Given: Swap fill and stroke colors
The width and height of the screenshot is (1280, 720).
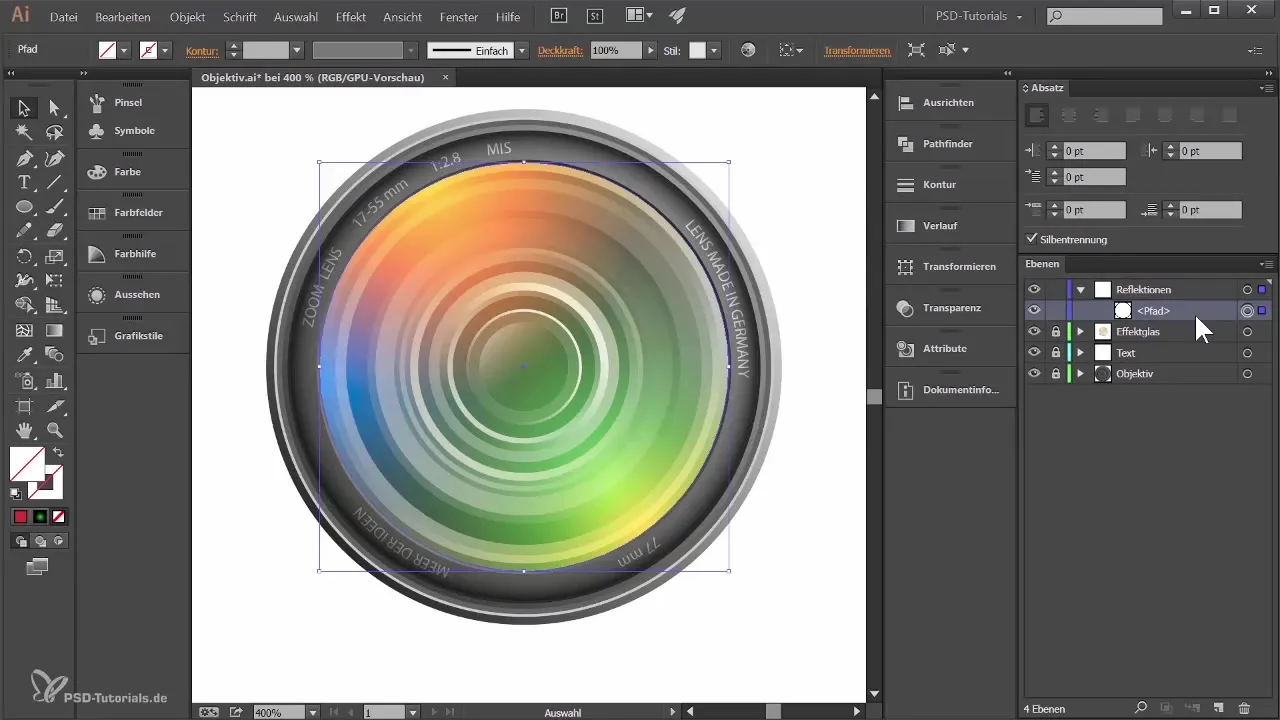Looking at the screenshot, I should coord(58,453).
